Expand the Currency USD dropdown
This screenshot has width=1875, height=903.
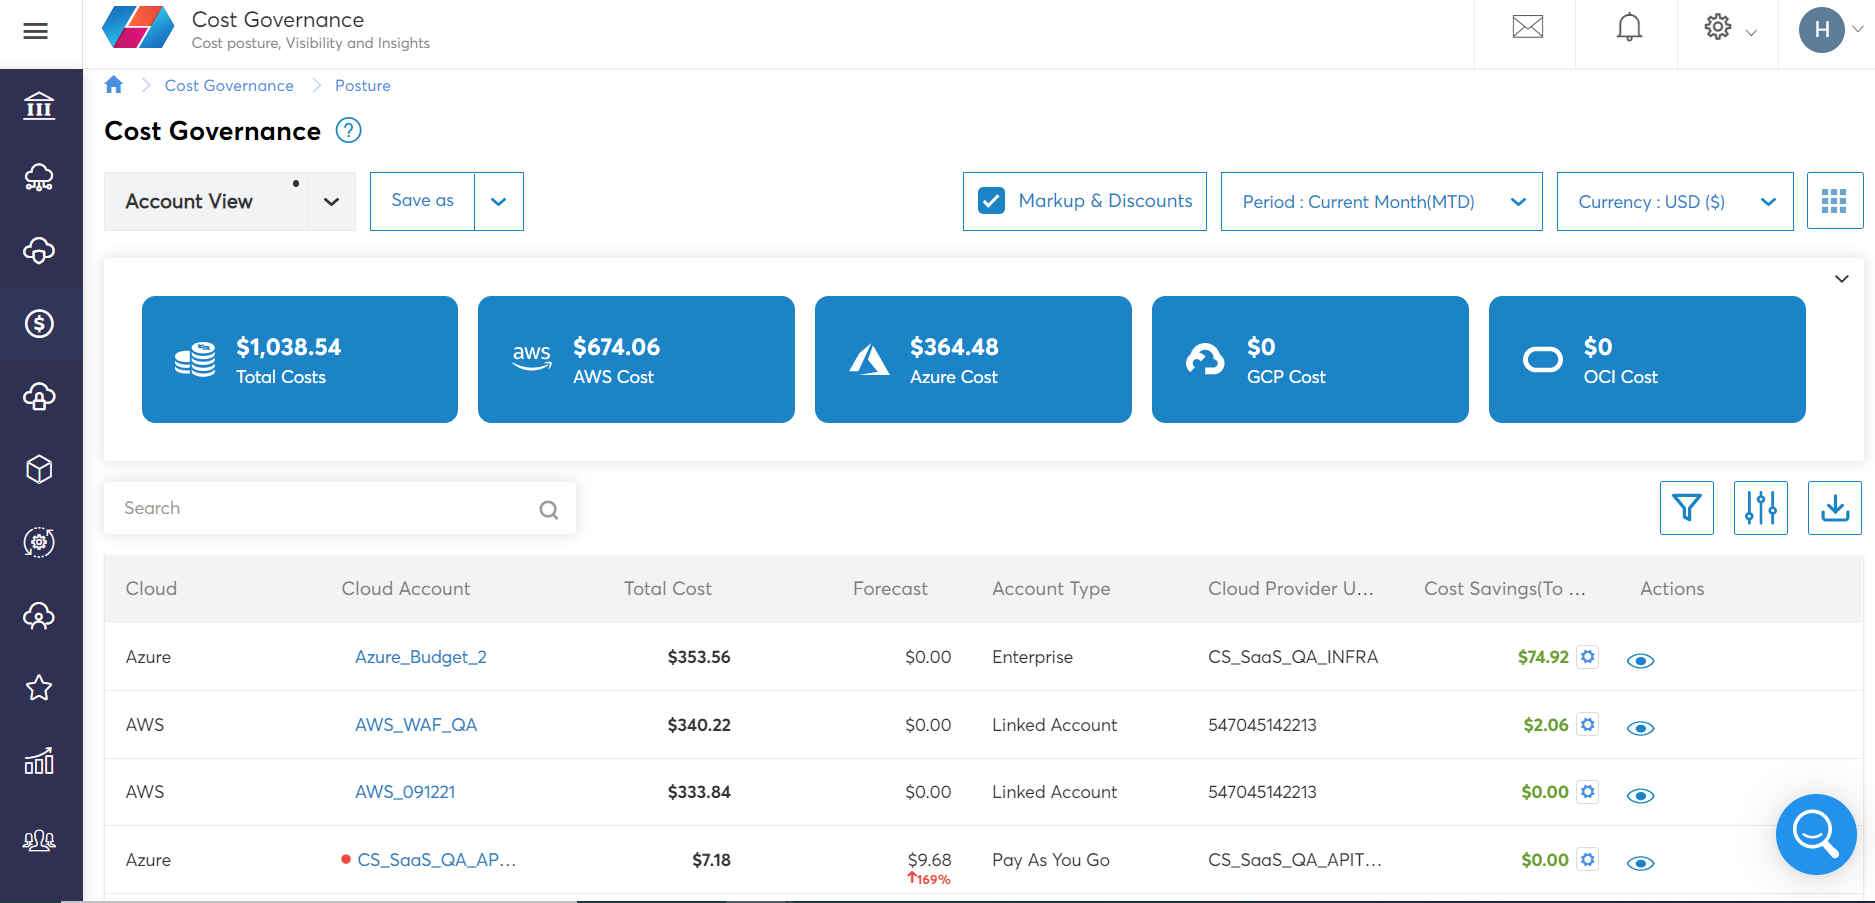point(1674,201)
